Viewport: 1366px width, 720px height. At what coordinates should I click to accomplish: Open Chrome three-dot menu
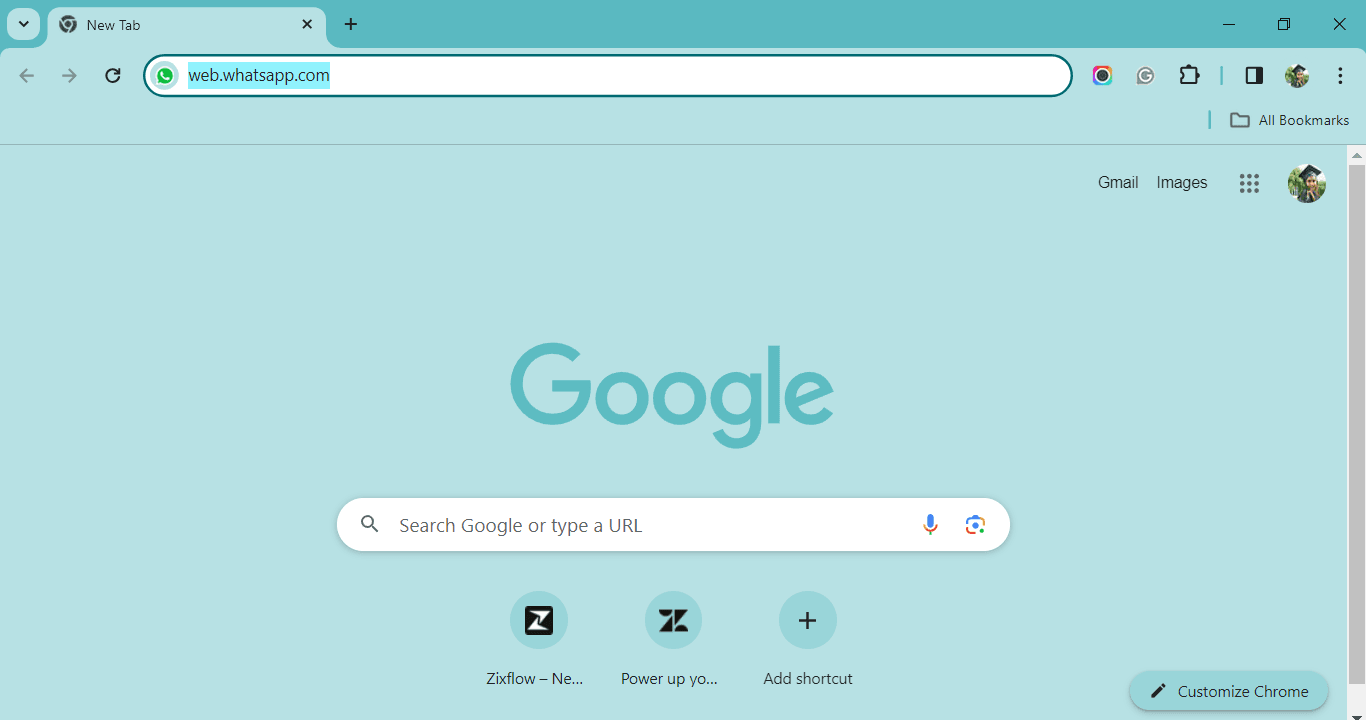pos(1340,75)
